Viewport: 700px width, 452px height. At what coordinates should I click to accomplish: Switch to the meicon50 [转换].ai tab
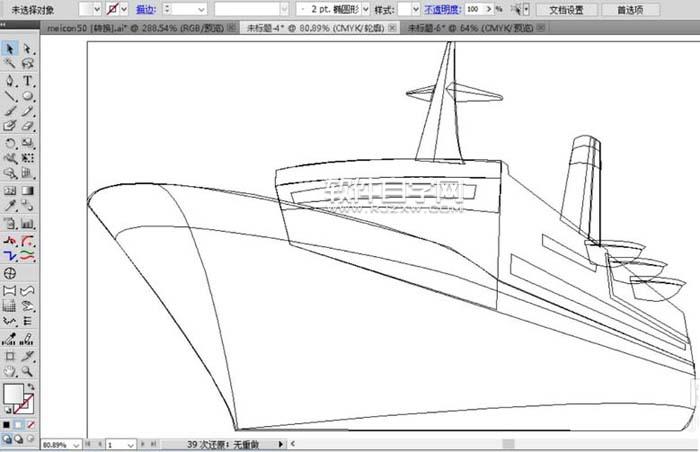tap(135, 28)
